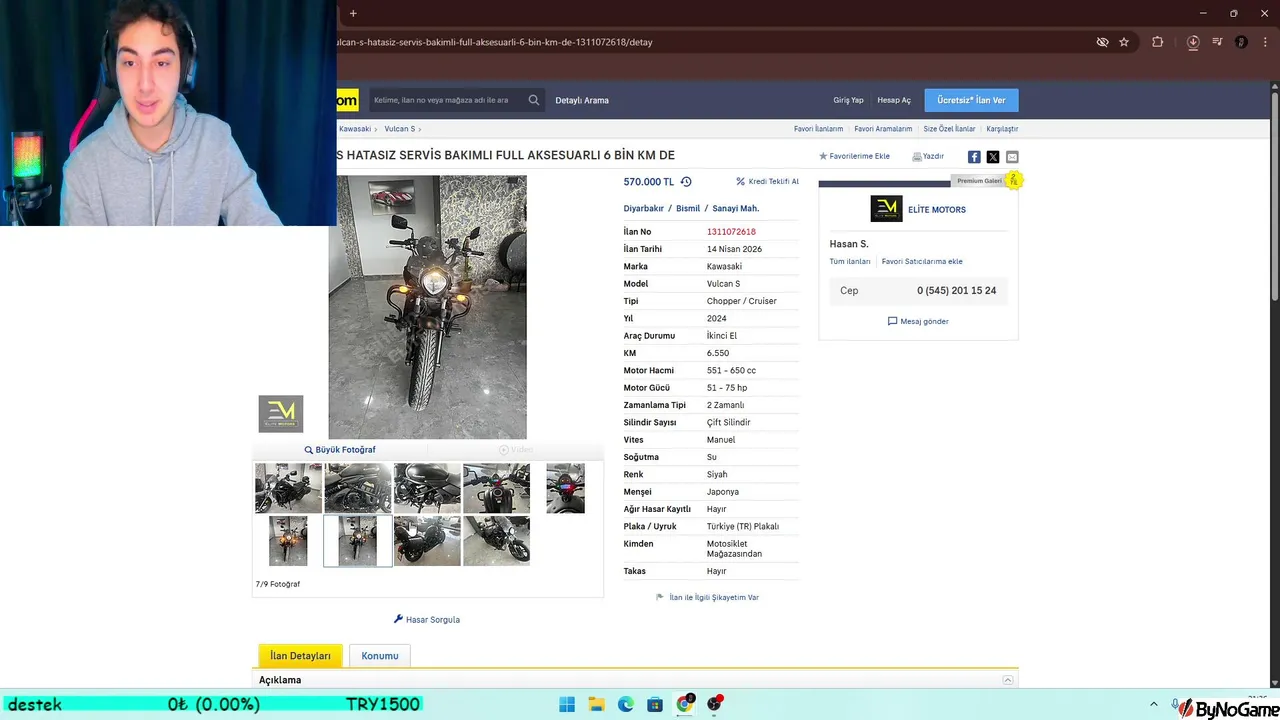Select last thumbnail in bottom row
The width and height of the screenshot is (1280, 720).
[497, 541]
